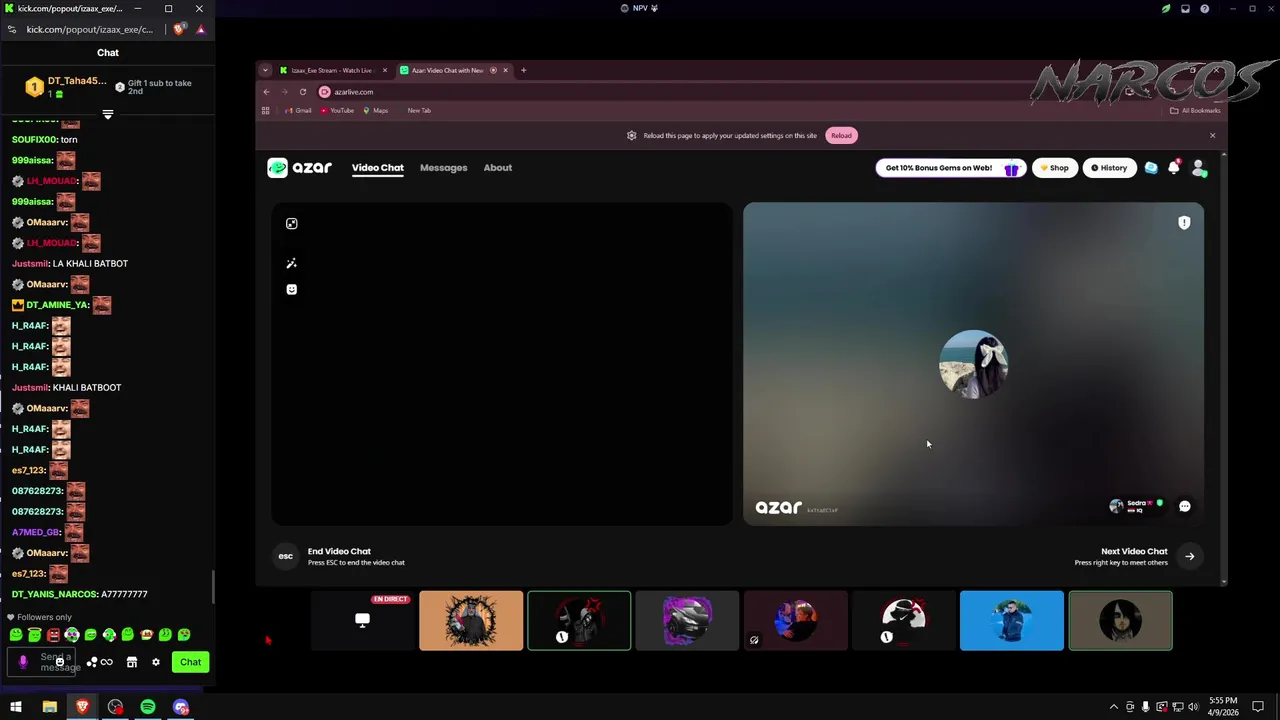Open the Maps bookmark

click(376, 111)
